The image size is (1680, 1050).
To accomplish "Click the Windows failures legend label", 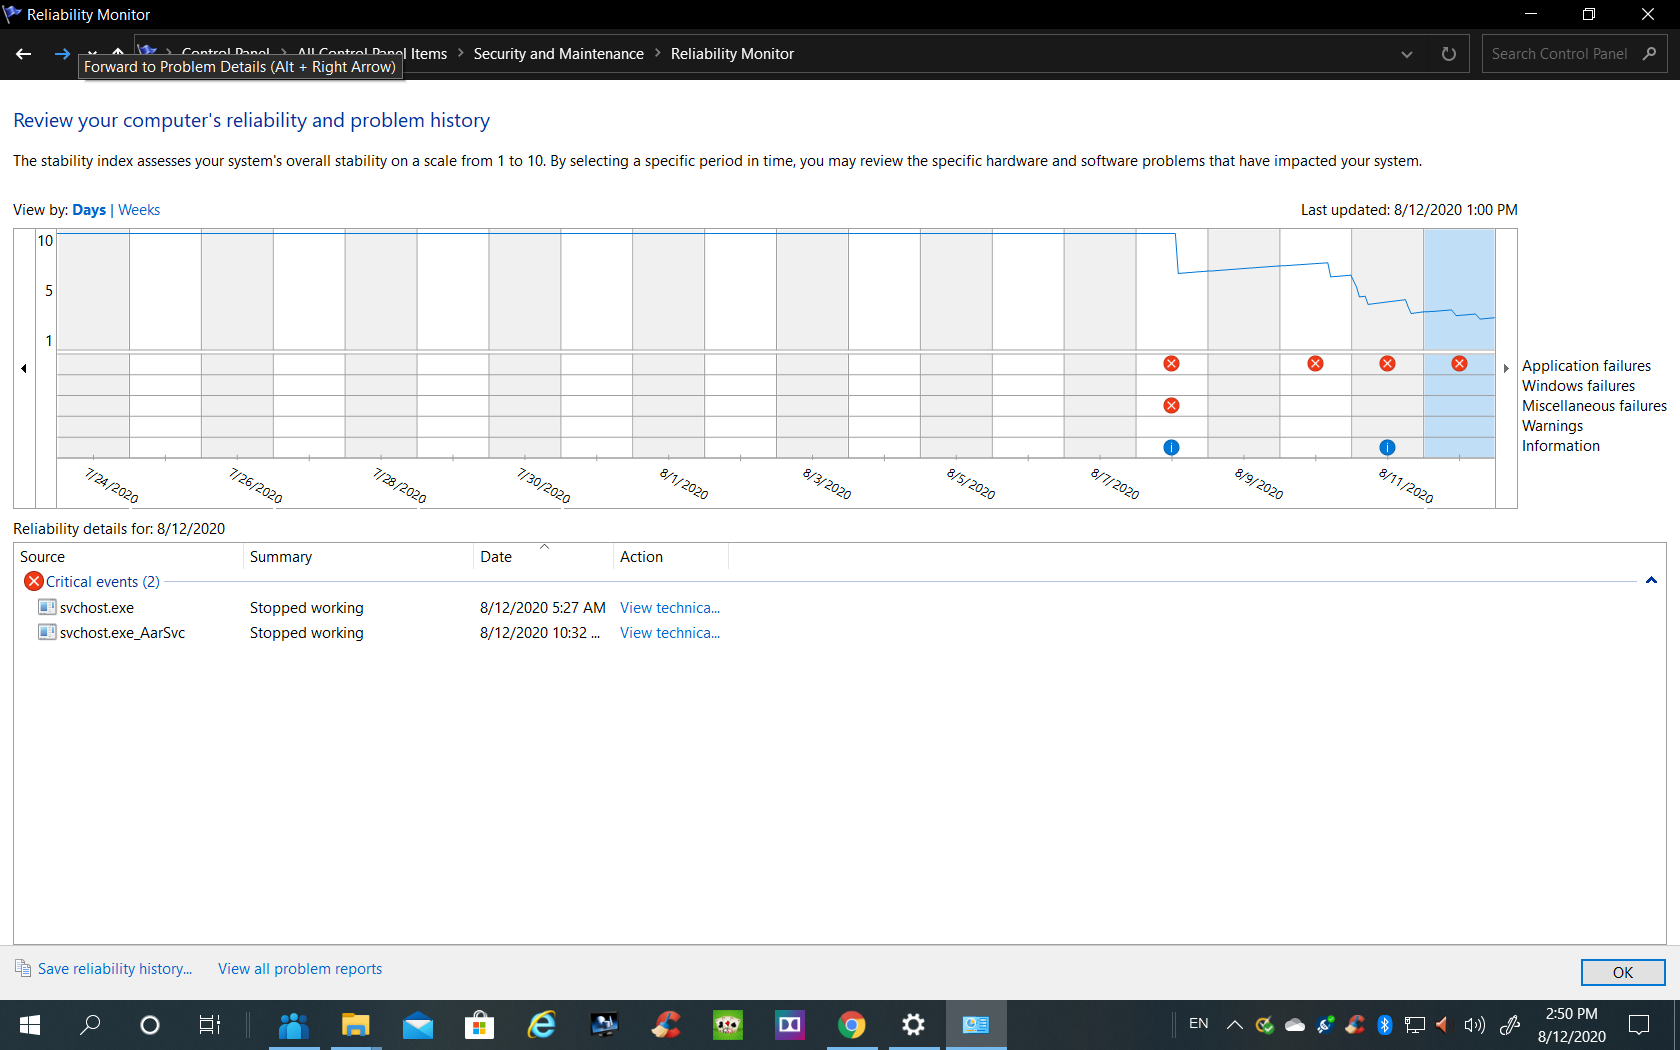I will [x=1578, y=386].
